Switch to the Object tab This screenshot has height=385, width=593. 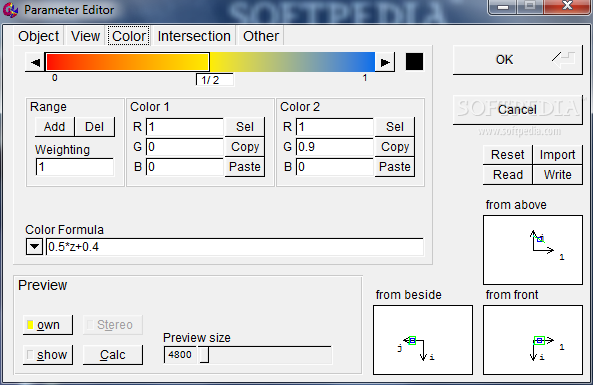pos(38,36)
